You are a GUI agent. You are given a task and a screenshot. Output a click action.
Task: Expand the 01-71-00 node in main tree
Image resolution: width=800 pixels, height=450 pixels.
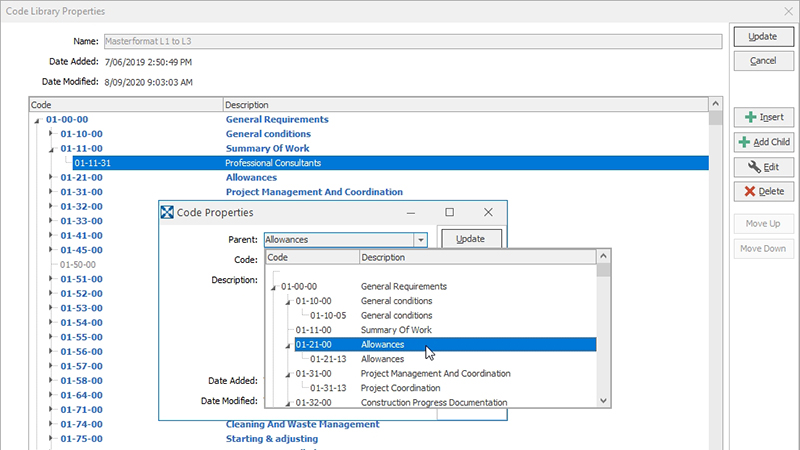(51, 410)
